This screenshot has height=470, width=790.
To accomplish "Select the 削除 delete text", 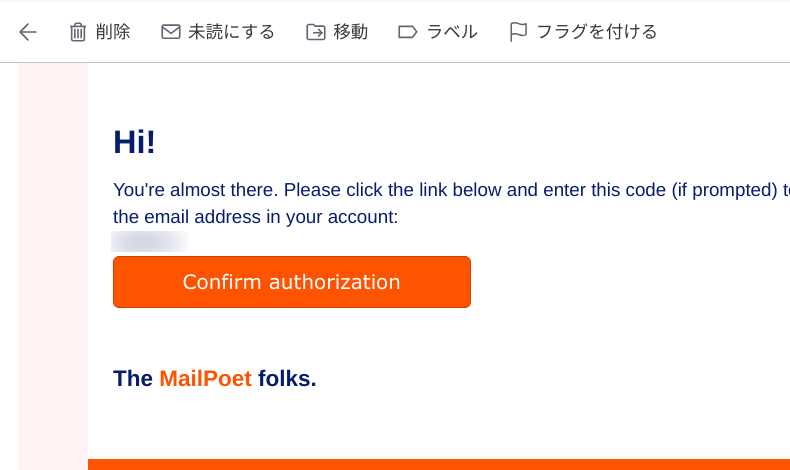I will coord(113,32).
